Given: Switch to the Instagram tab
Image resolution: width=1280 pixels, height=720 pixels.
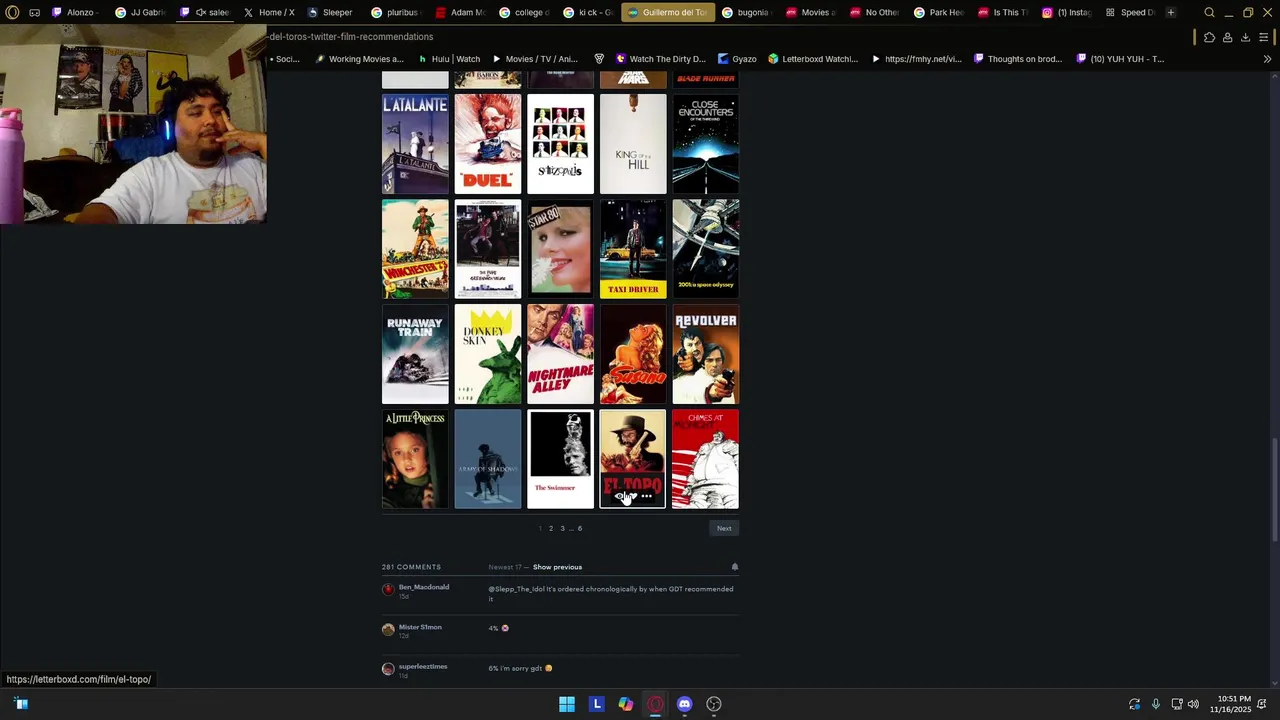Looking at the screenshot, I should (1066, 12).
